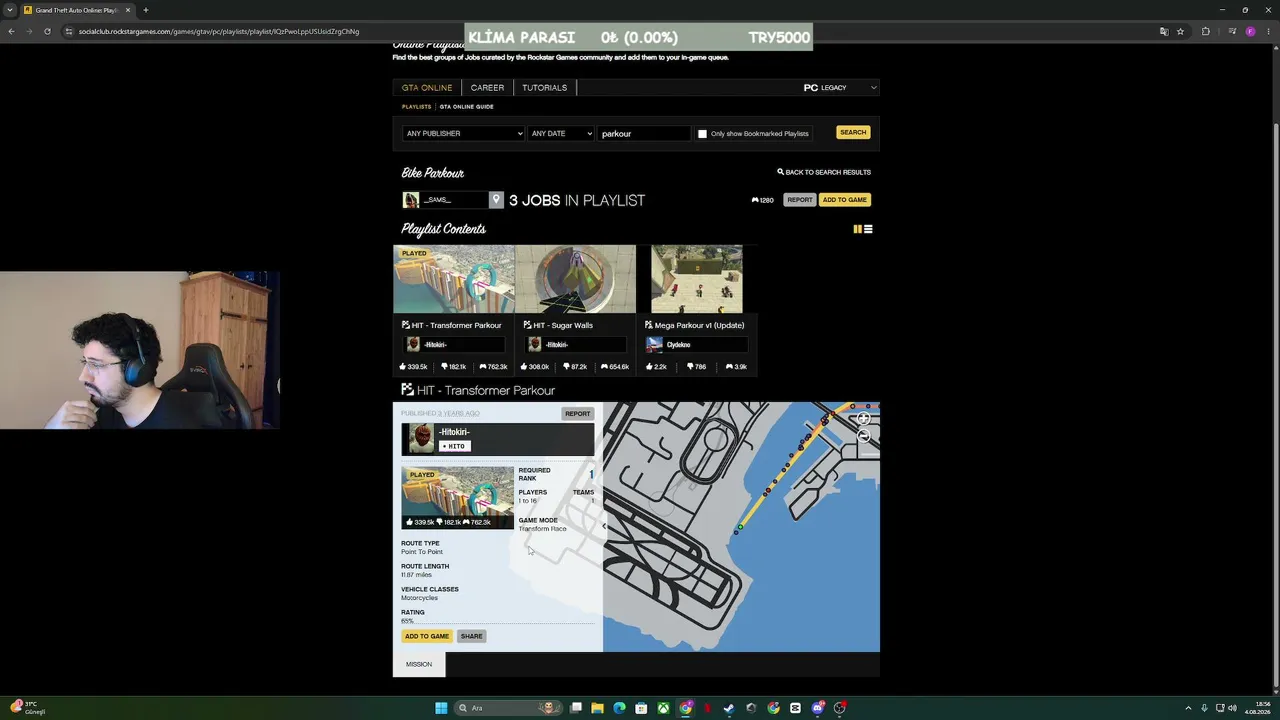Zoom in on the map
Image resolution: width=1280 pixels, height=720 pixels.
pyautogui.click(x=863, y=418)
